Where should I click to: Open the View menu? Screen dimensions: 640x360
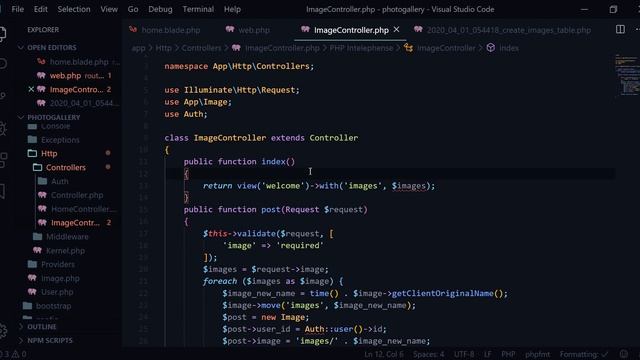109,9
